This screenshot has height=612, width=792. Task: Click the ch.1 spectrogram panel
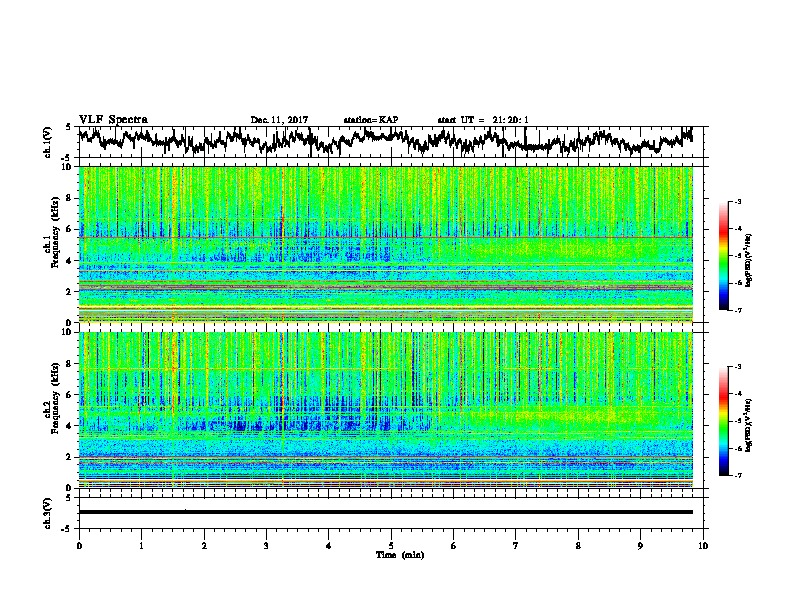(x=386, y=244)
